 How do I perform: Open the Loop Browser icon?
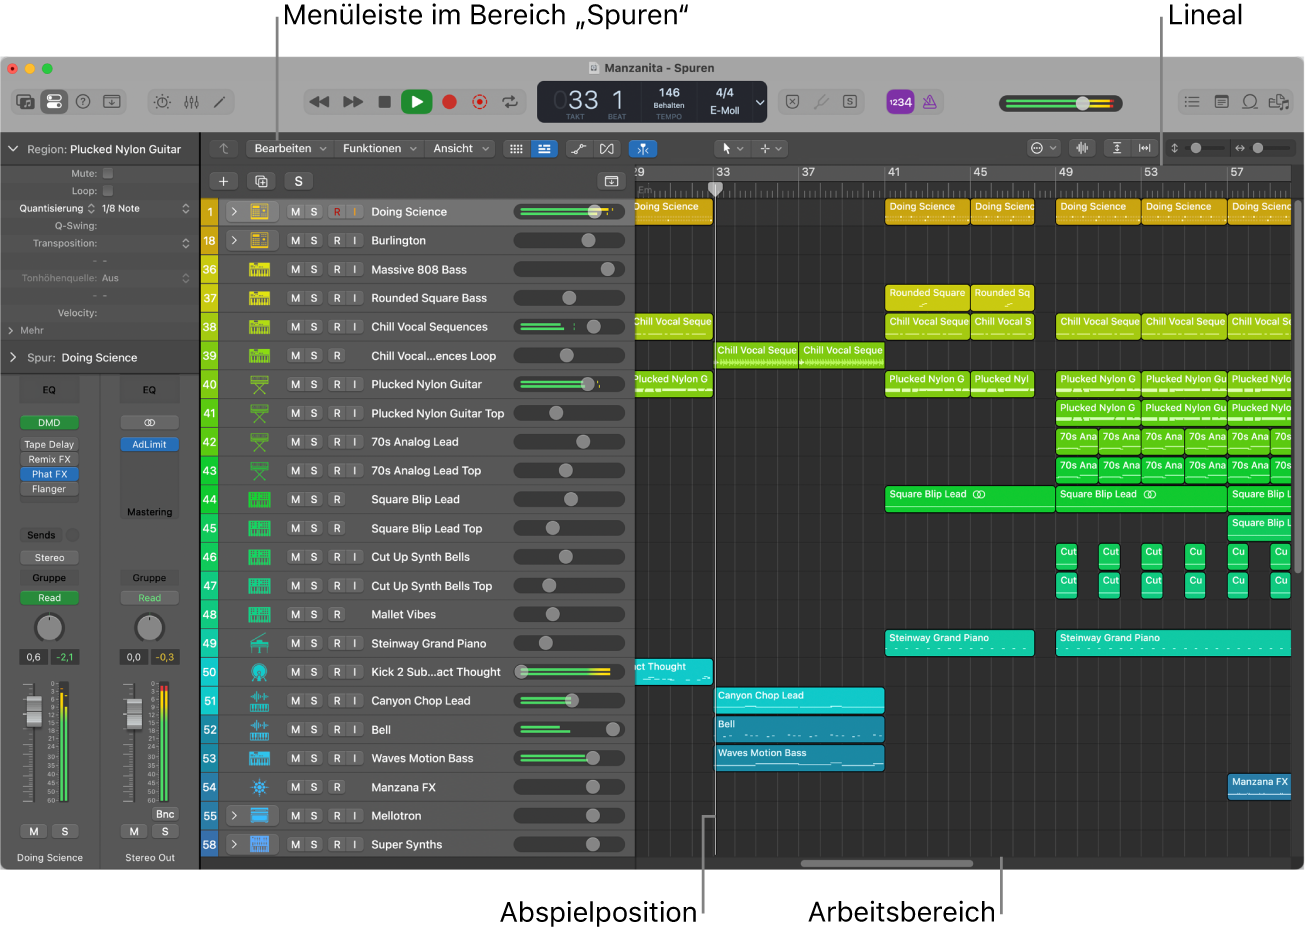[x=1250, y=102]
